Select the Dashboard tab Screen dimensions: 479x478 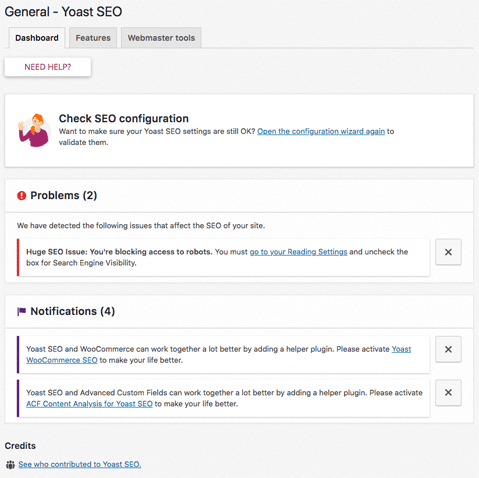(x=37, y=38)
